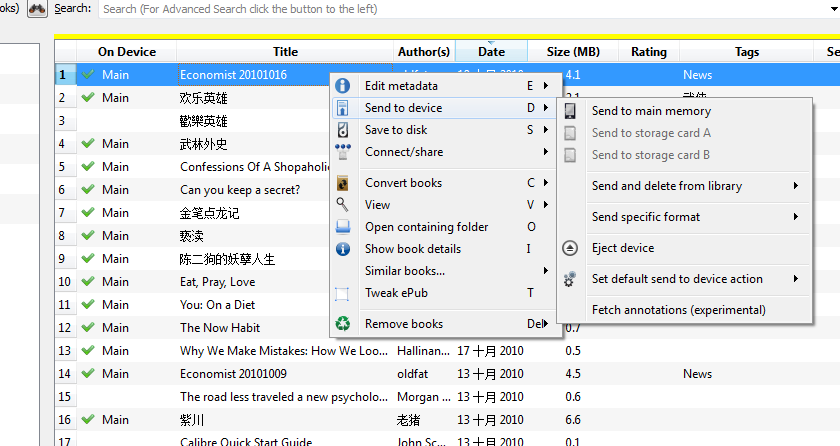840x446 pixels.
Task: Click the Edit metadata icon
Action: [x=342, y=86]
